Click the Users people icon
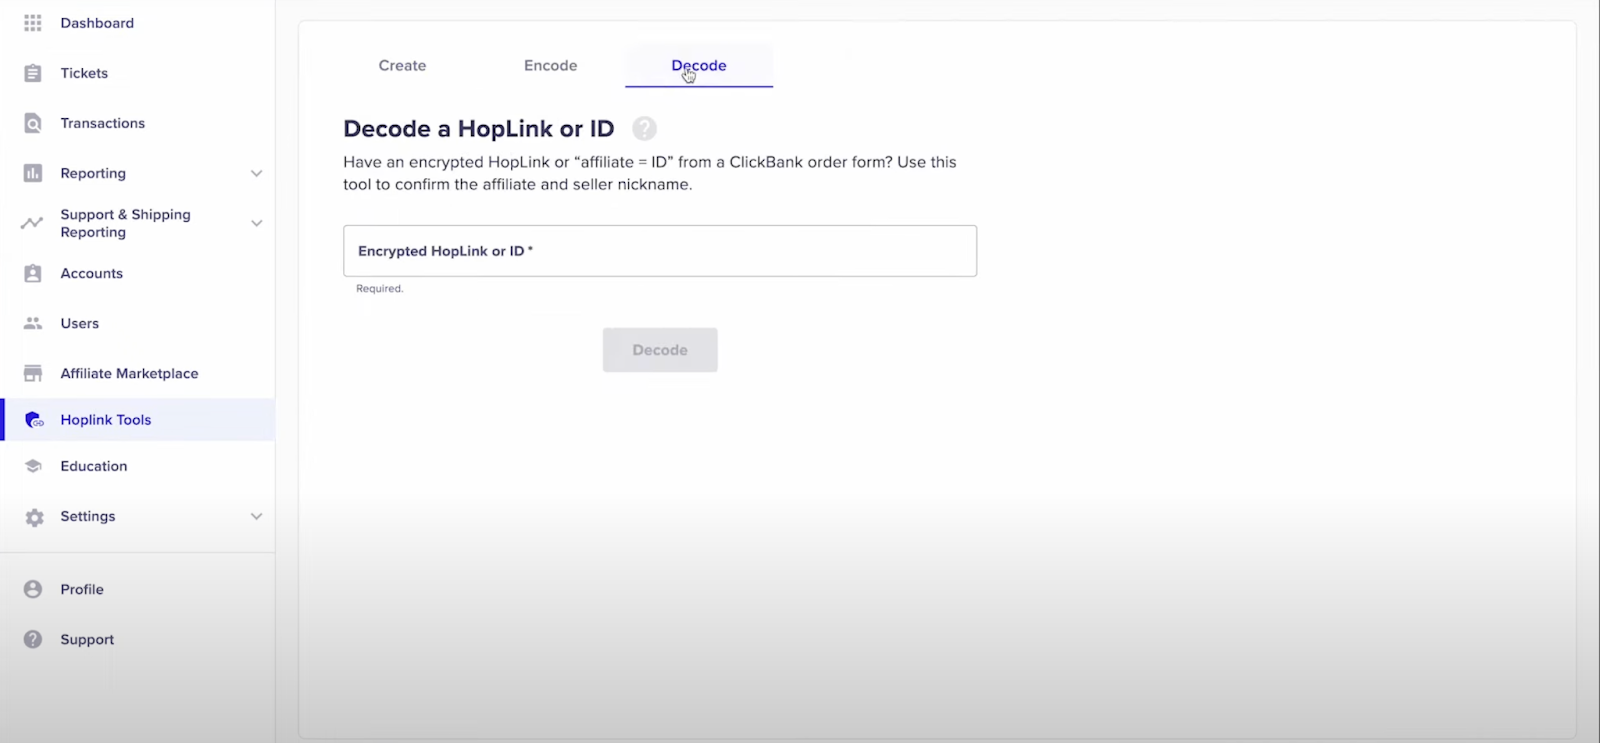The image size is (1600, 743). click(x=33, y=323)
